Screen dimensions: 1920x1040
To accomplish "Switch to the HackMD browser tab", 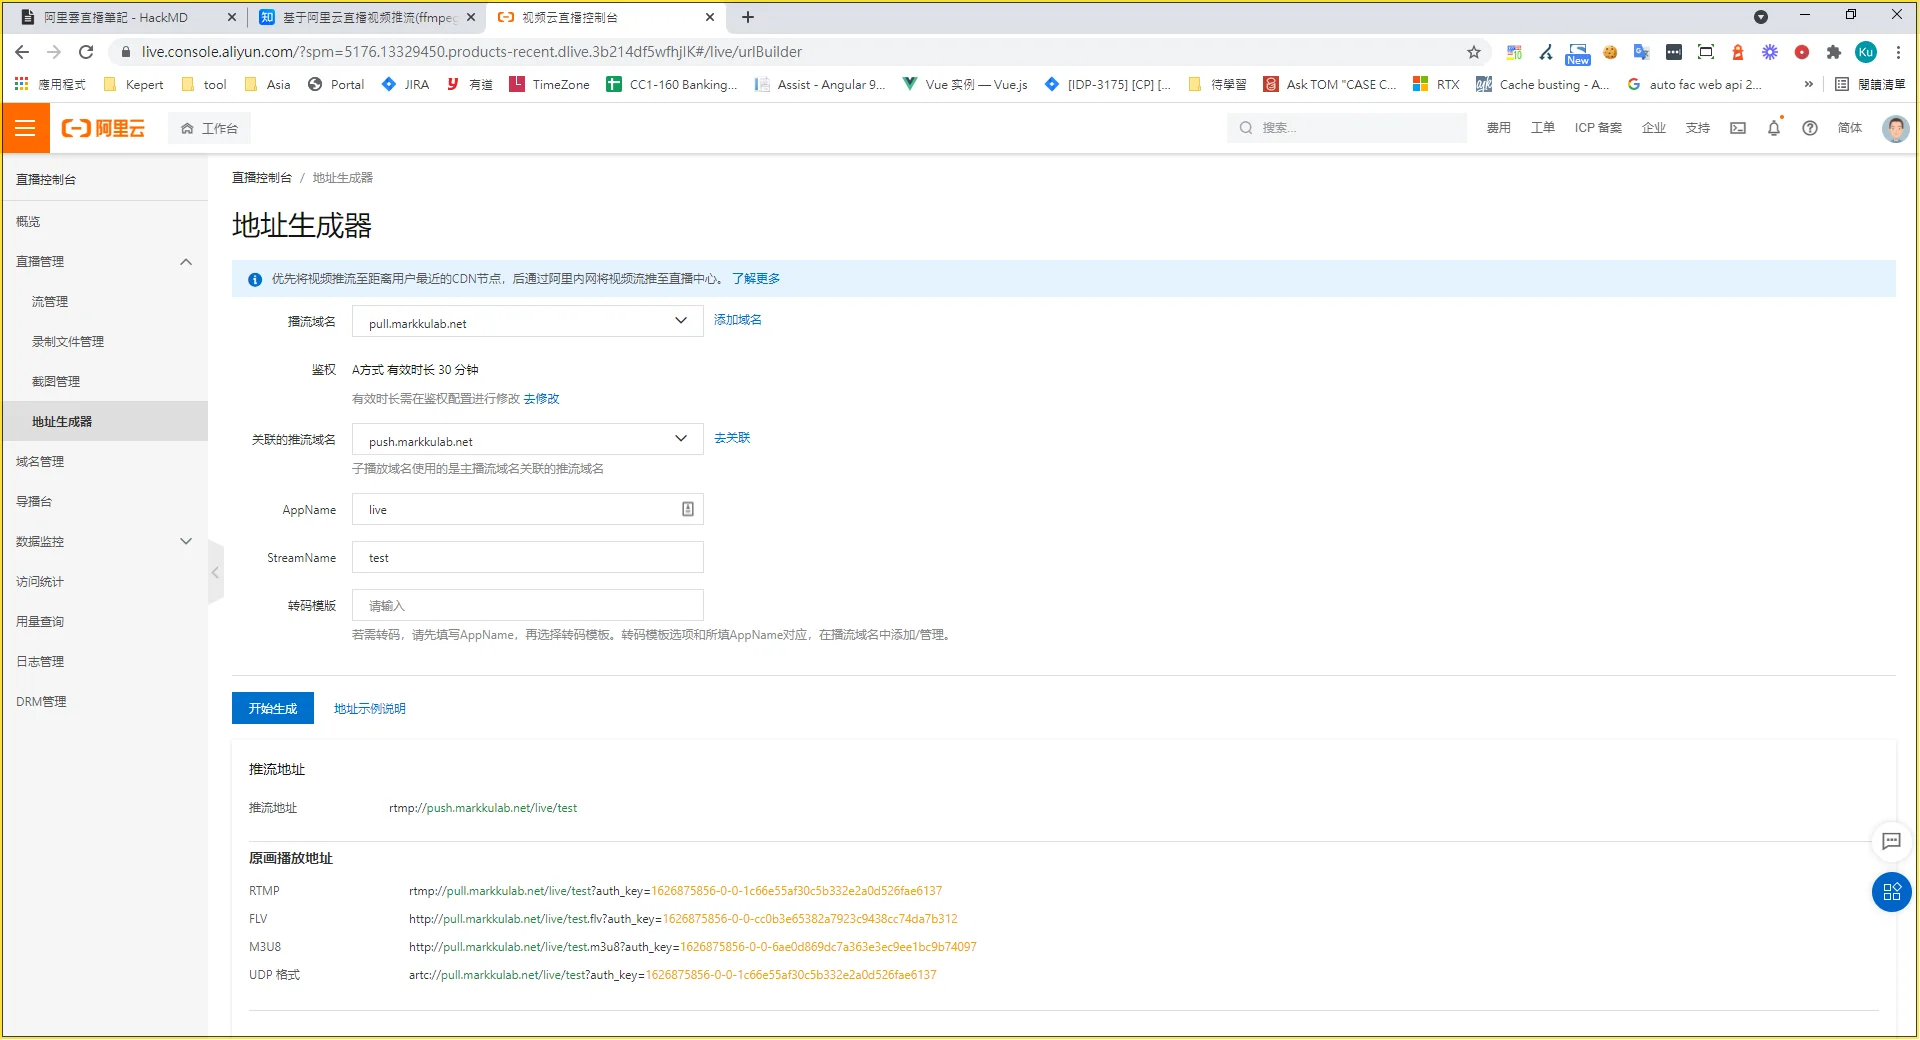I will point(120,17).
